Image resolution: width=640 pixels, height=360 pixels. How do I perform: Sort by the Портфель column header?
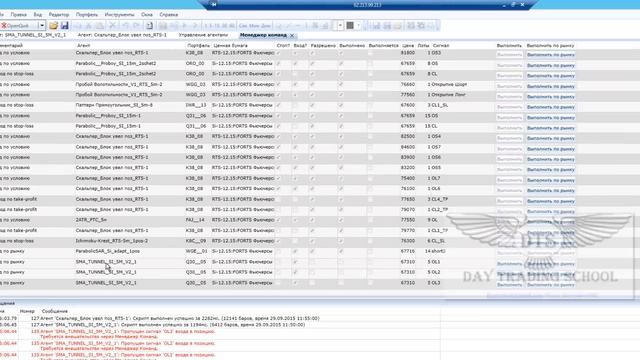198,46
